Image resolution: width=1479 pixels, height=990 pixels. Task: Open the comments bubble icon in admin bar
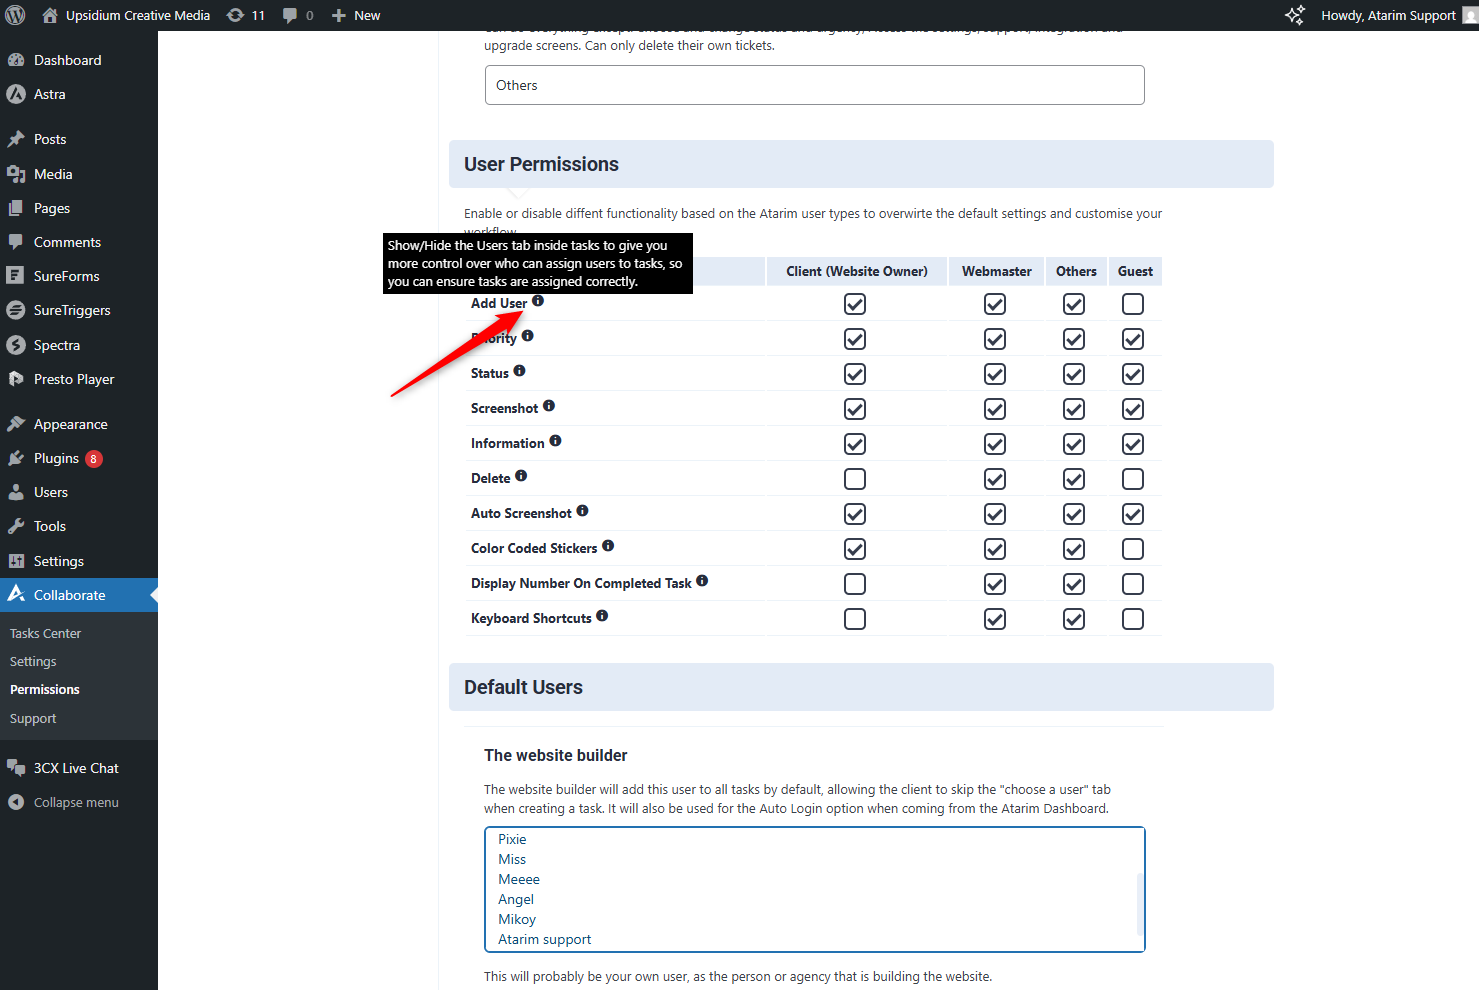tap(290, 15)
